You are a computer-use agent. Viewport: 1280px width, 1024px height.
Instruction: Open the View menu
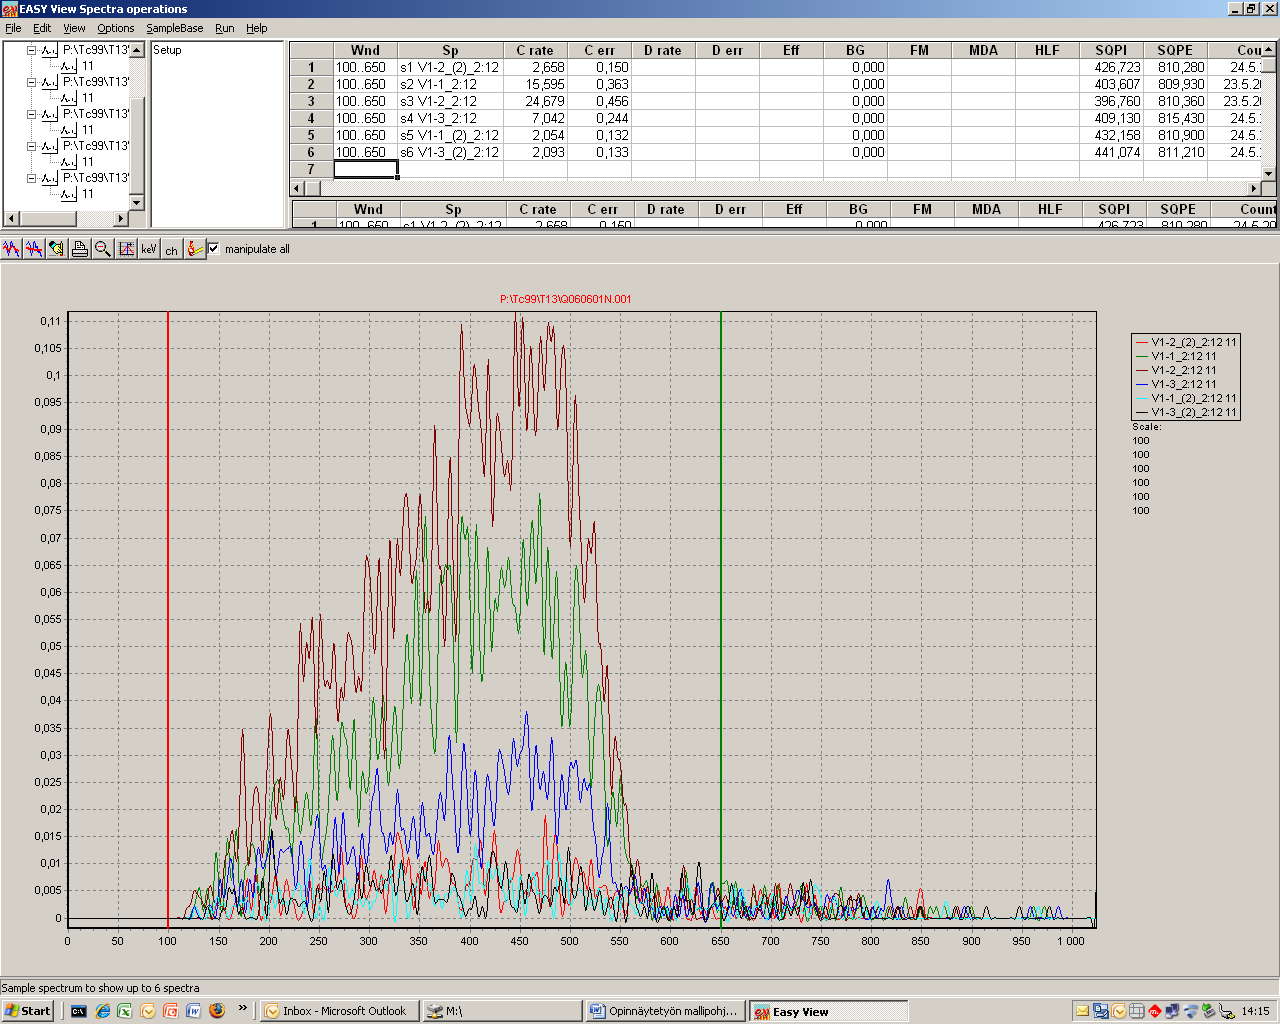74,28
